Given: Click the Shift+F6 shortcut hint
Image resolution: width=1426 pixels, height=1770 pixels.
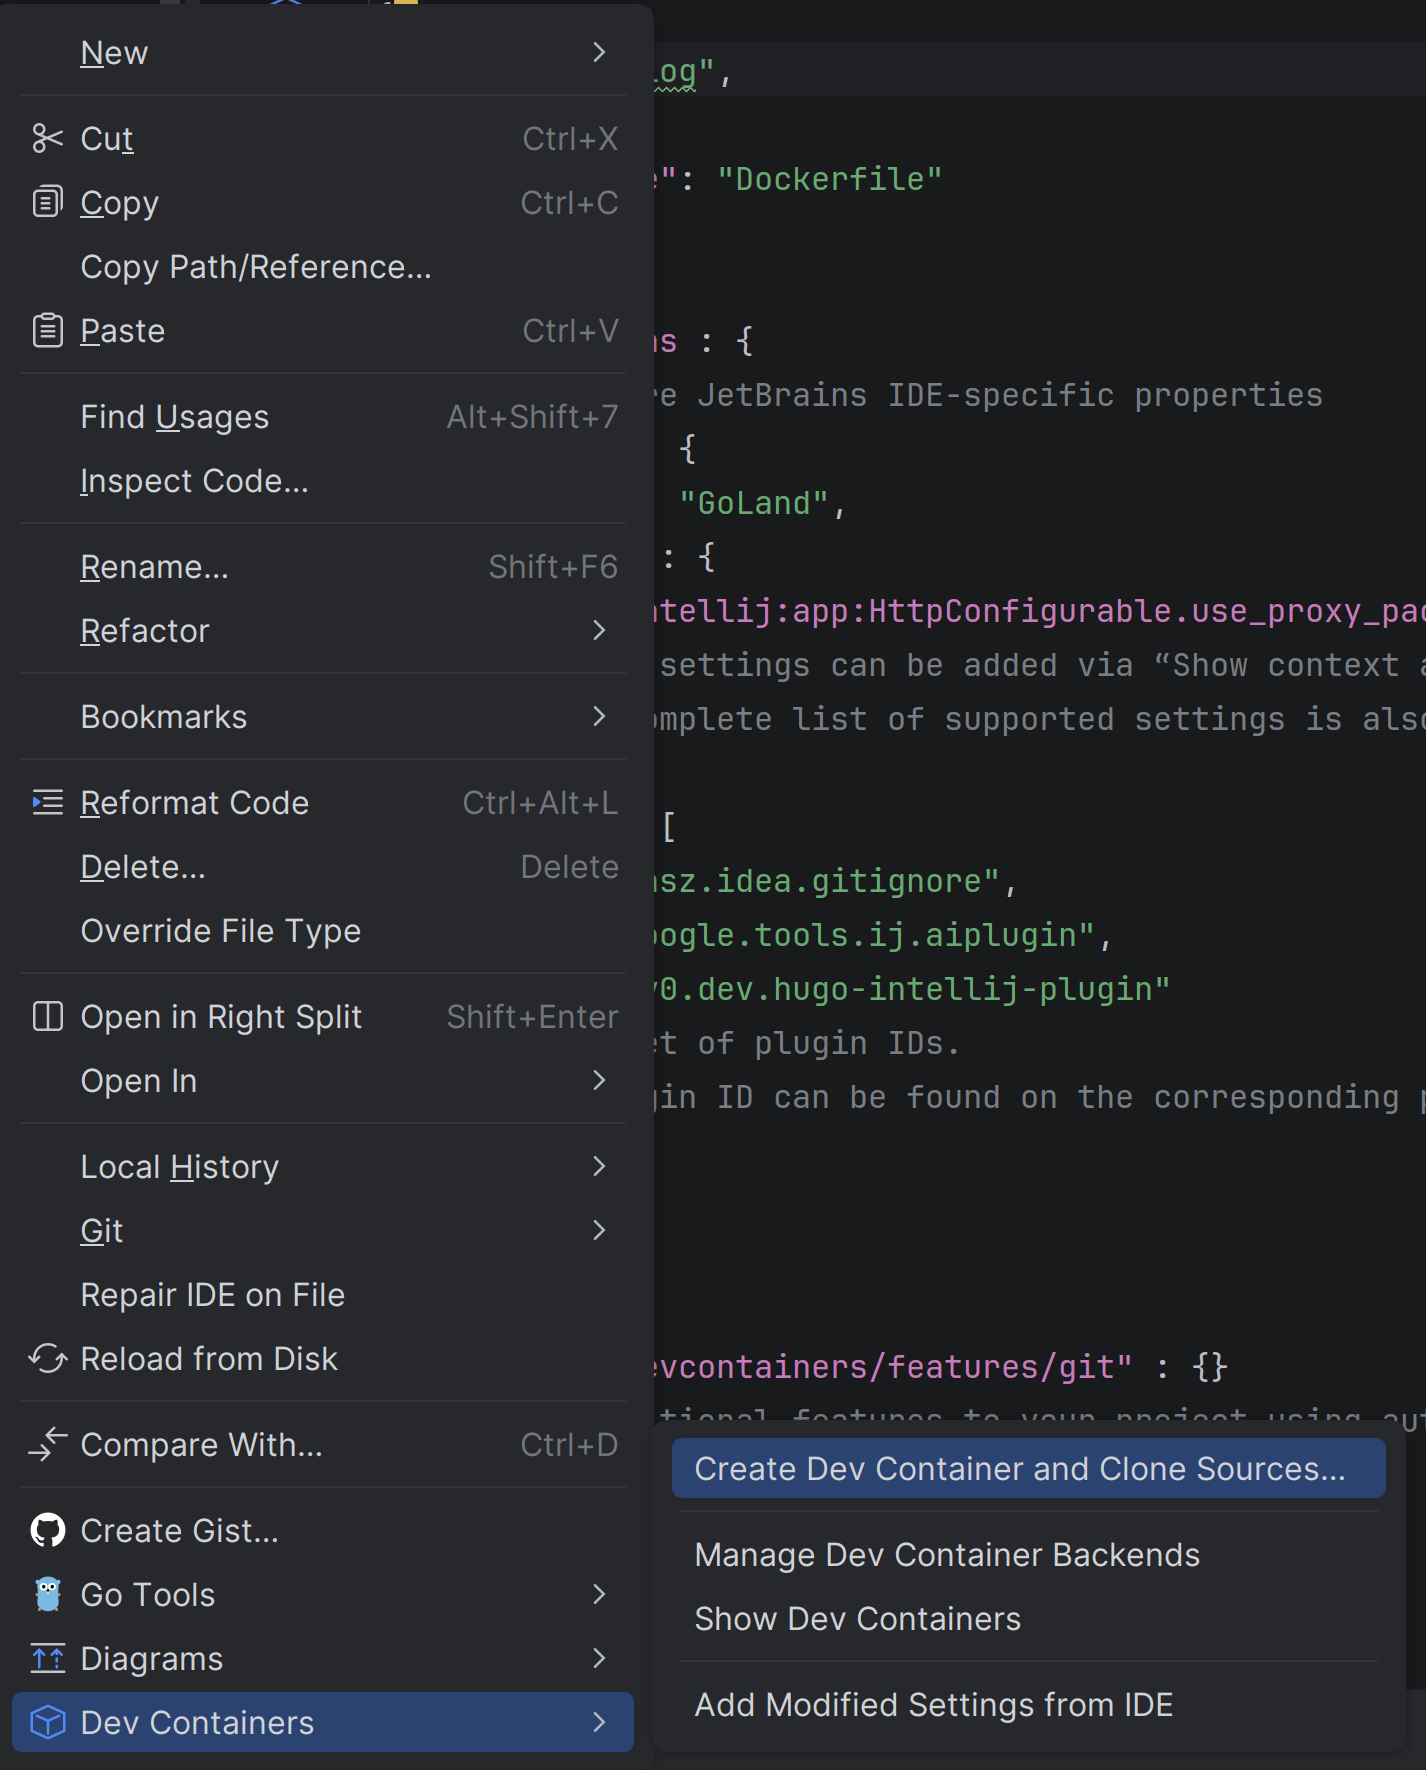Looking at the screenshot, I should (553, 566).
